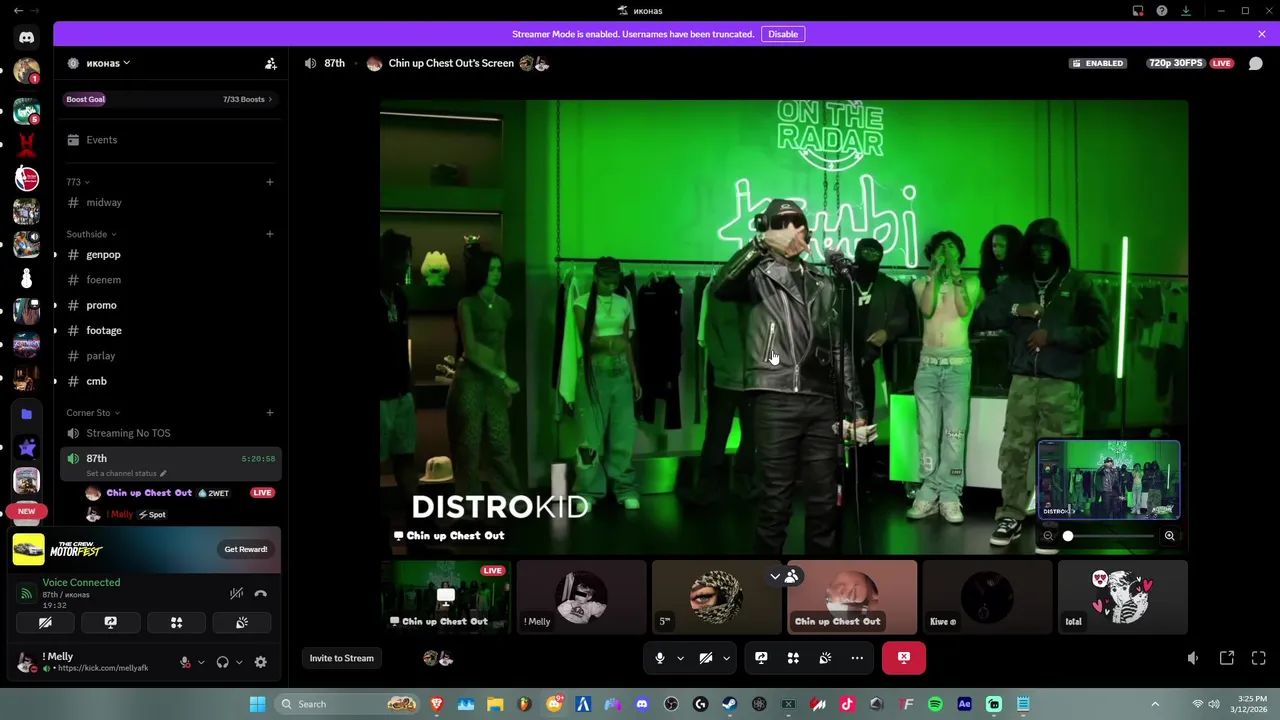This screenshot has height=720, width=1280.
Task: Open activities in stream control bar
Action: [793, 658]
